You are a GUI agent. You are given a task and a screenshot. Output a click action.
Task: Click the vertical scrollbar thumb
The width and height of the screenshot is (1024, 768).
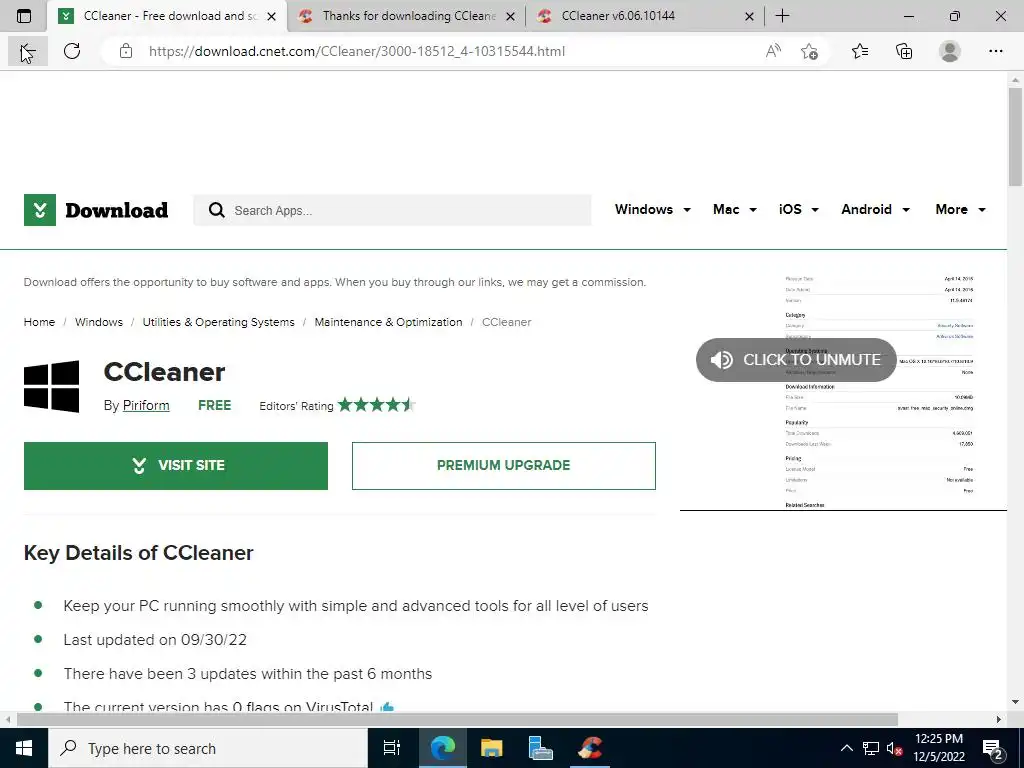click(x=1015, y=137)
